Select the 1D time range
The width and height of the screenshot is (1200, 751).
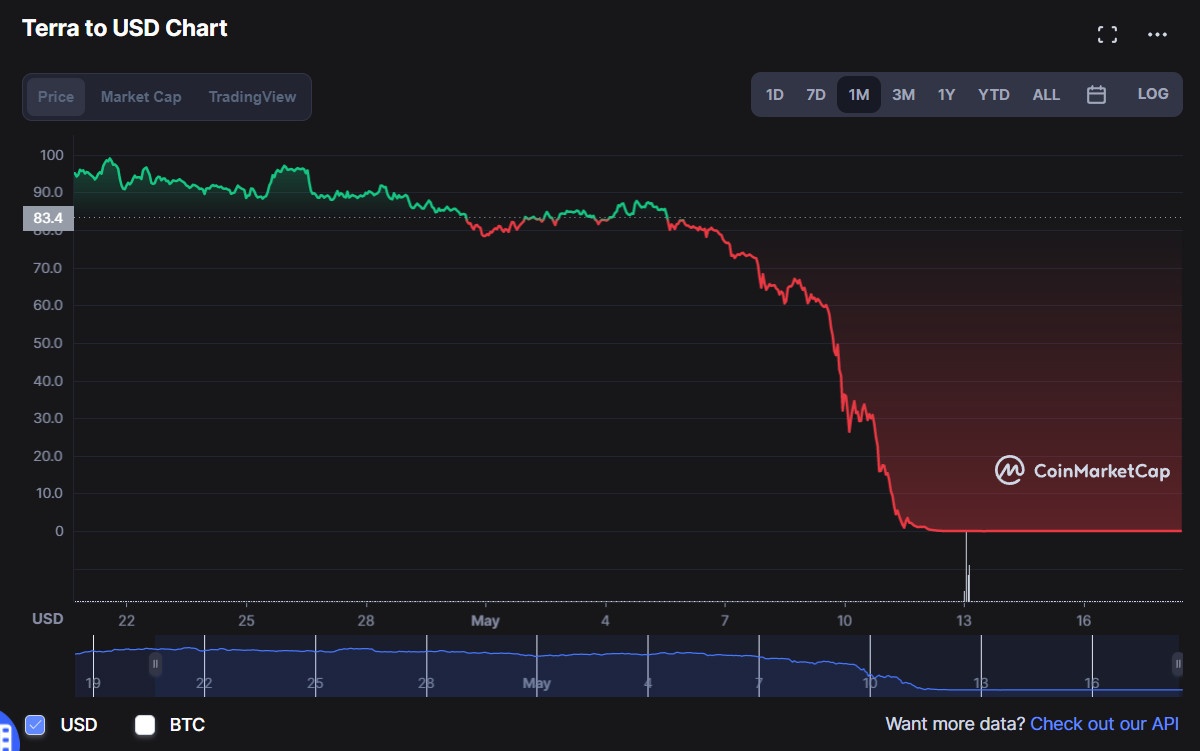pyautogui.click(x=774, y=95)
